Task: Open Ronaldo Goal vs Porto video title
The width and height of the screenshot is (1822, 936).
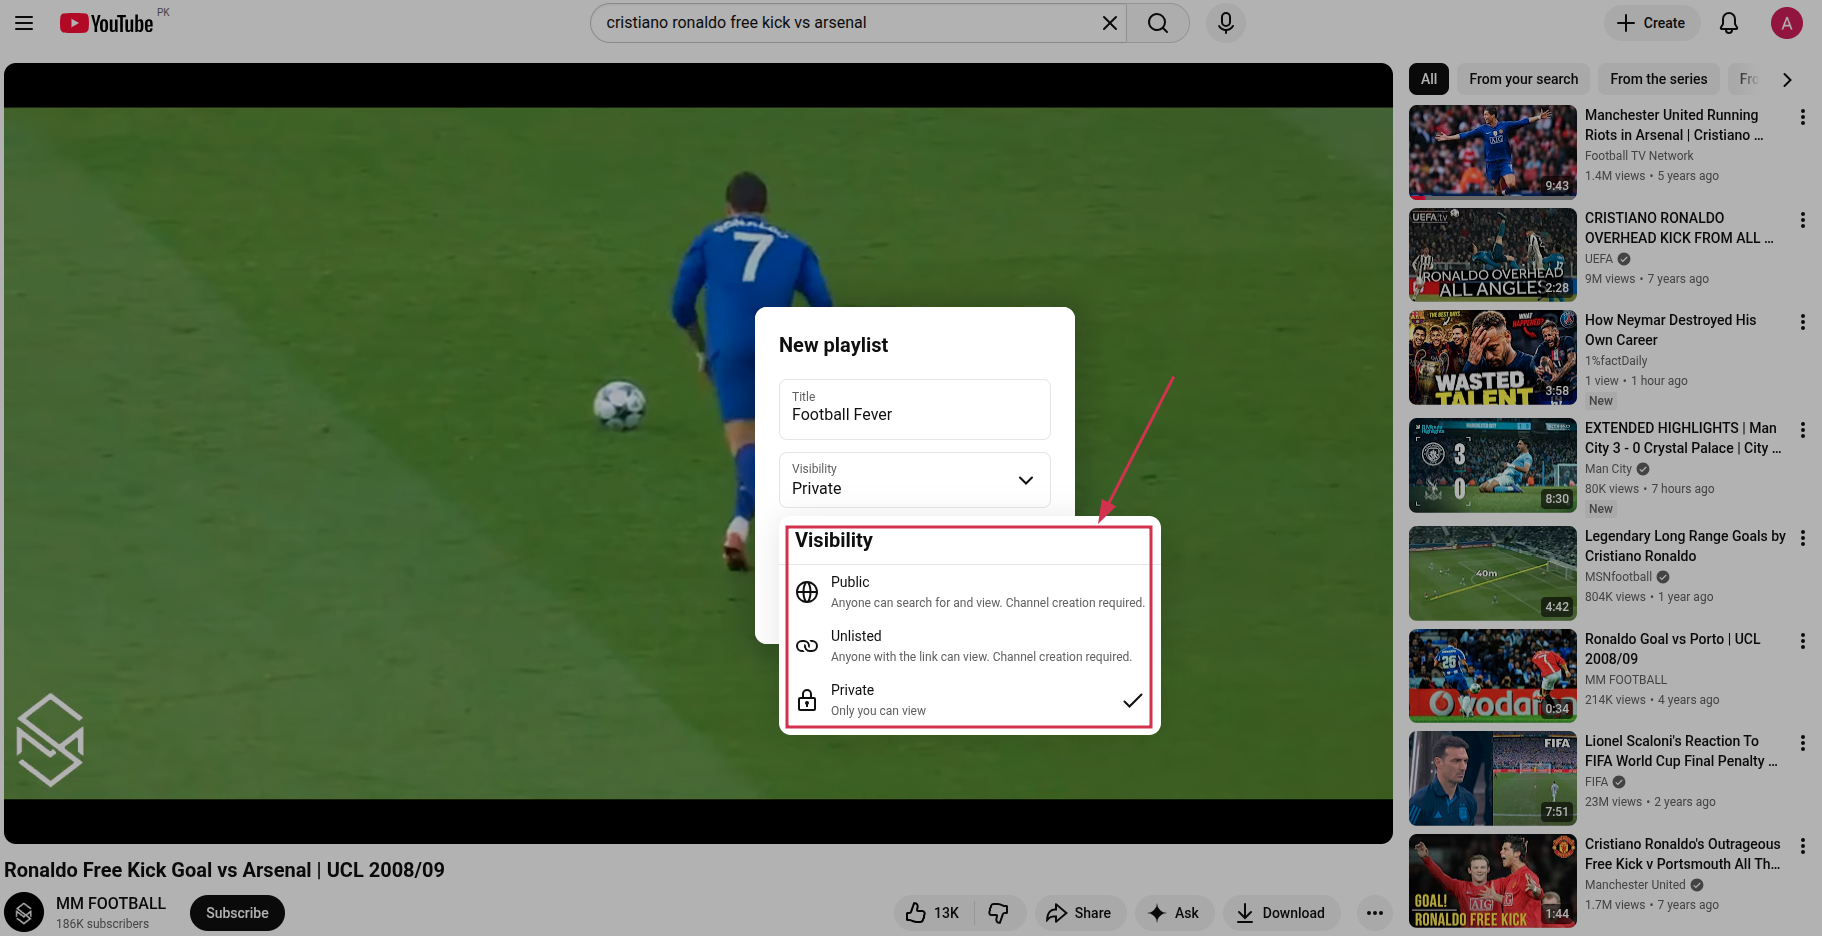Action: click(x=1672, y=649)
